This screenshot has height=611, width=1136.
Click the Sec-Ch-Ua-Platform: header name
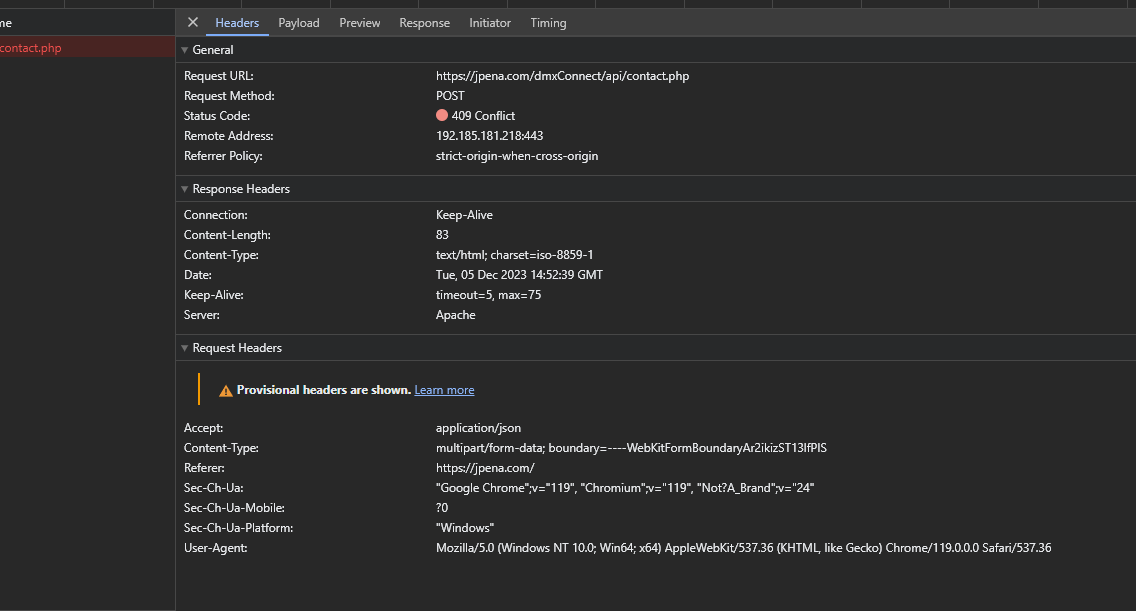pyautogui.click(x=238, y=528)
